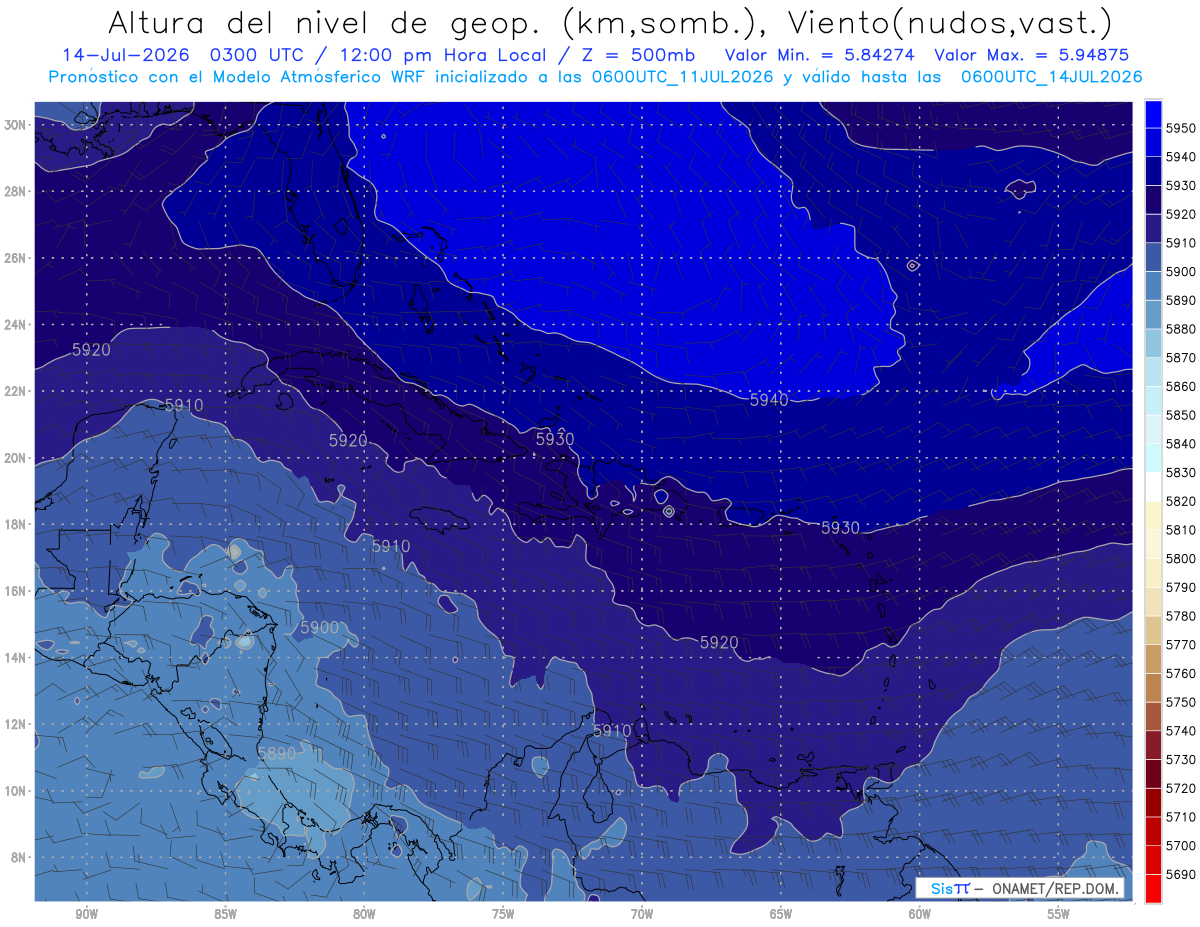The height and width of the screenshot is (927, 1200).
Task: Click the 14N latitude axis label
Action: tap(15, 658)
